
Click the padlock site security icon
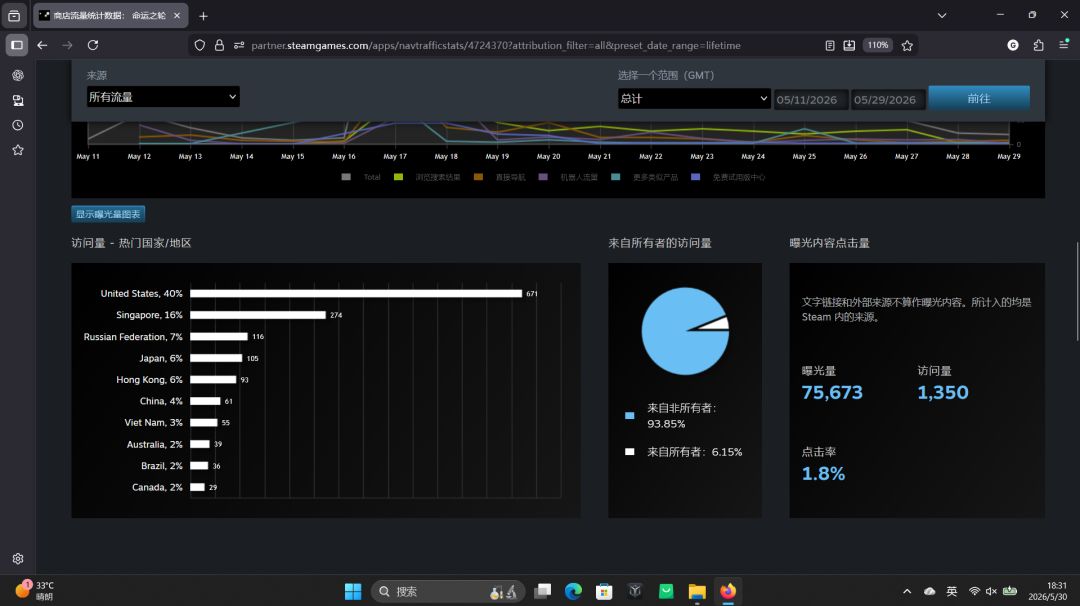(x=219, y=45)
